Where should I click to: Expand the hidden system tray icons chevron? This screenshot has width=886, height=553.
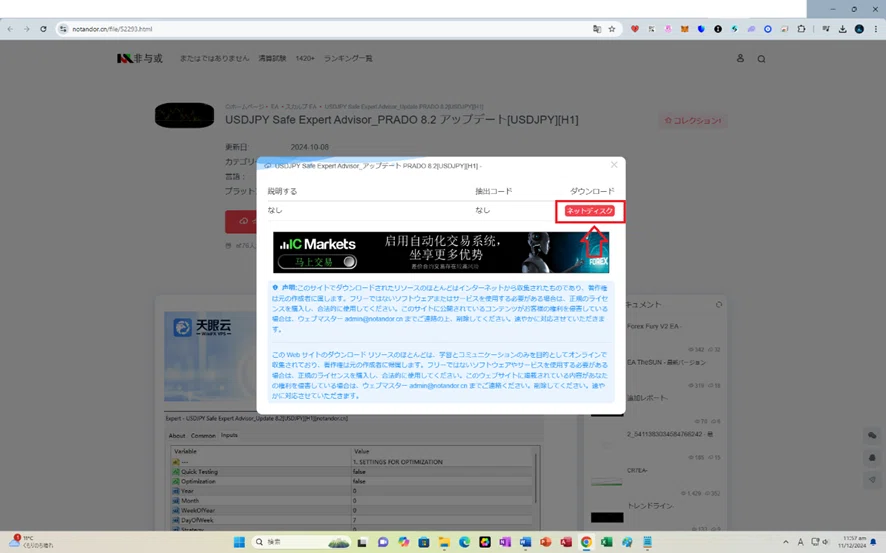(x=785, y=542)
